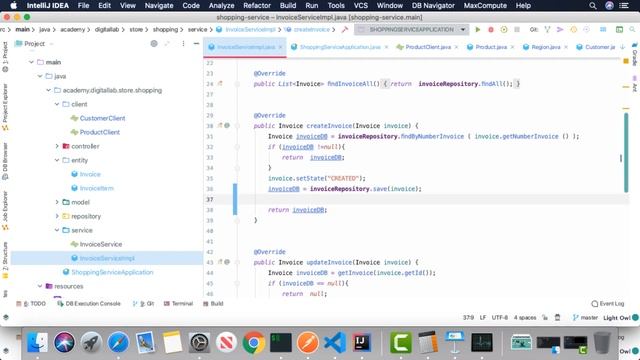Open the Event Log
Viewport: 640px width, 360px height.
pyautogui.click(x=608, y=304)
